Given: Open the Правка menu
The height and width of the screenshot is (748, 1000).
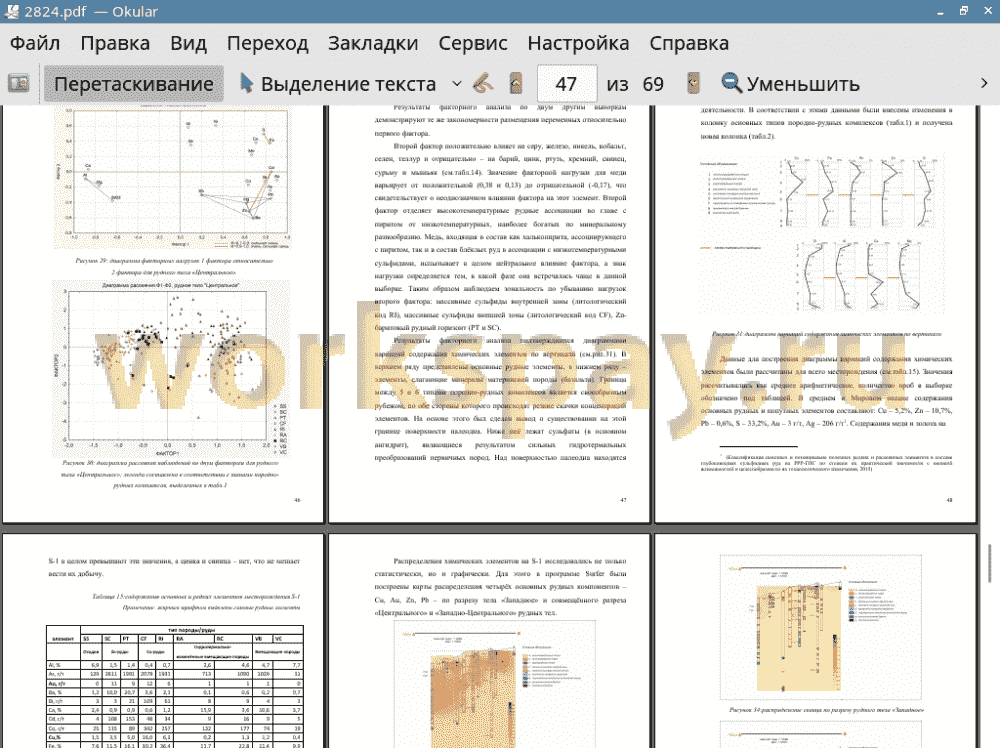Looking at the screenshot, I should [x=115, y=43].
